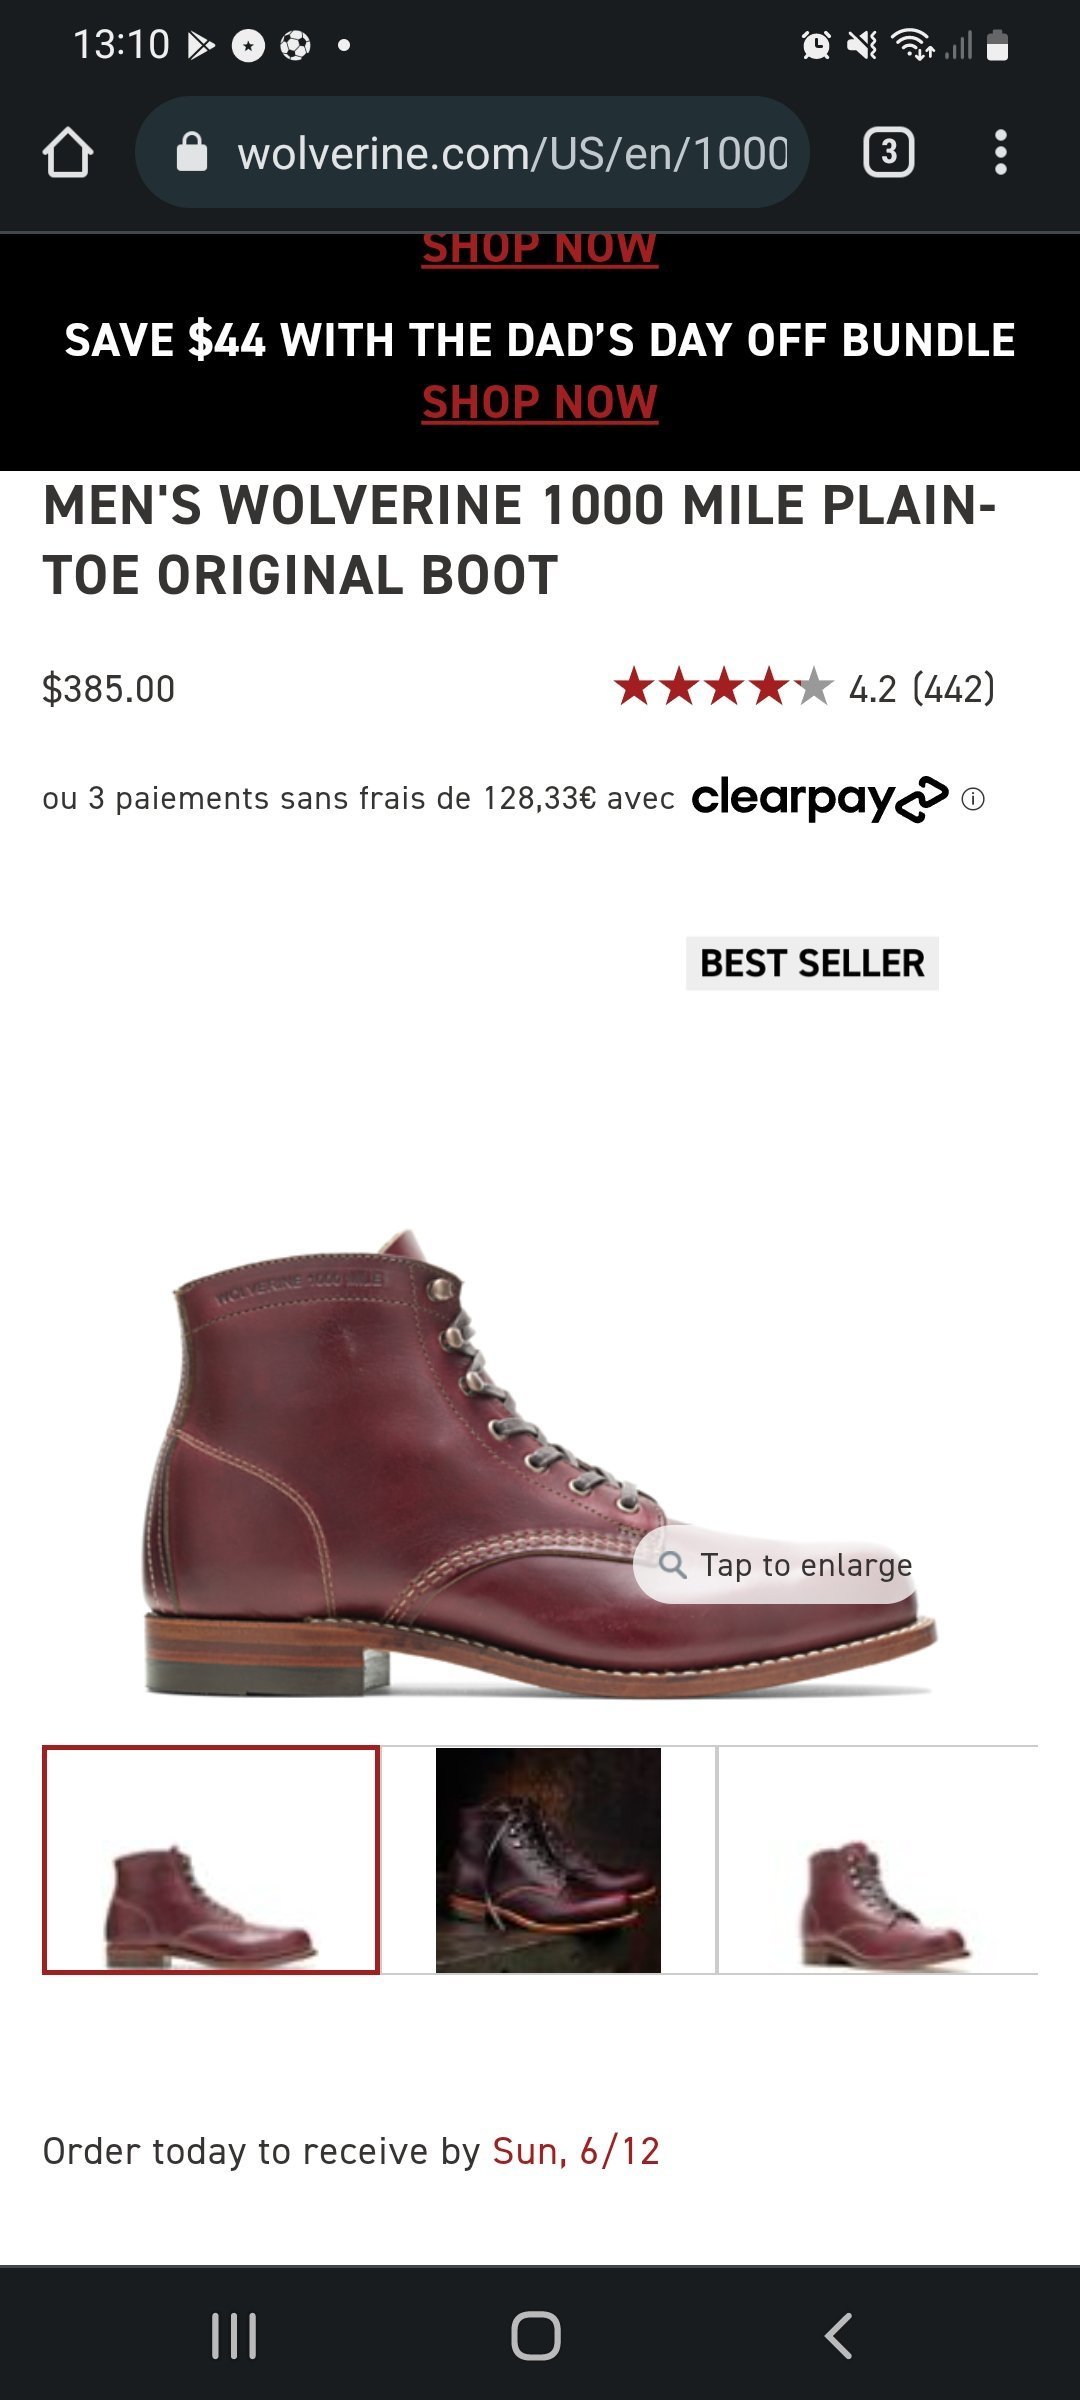Click the (442) review count
The width and height of the screenshot is (1080, 2400).
954,689
